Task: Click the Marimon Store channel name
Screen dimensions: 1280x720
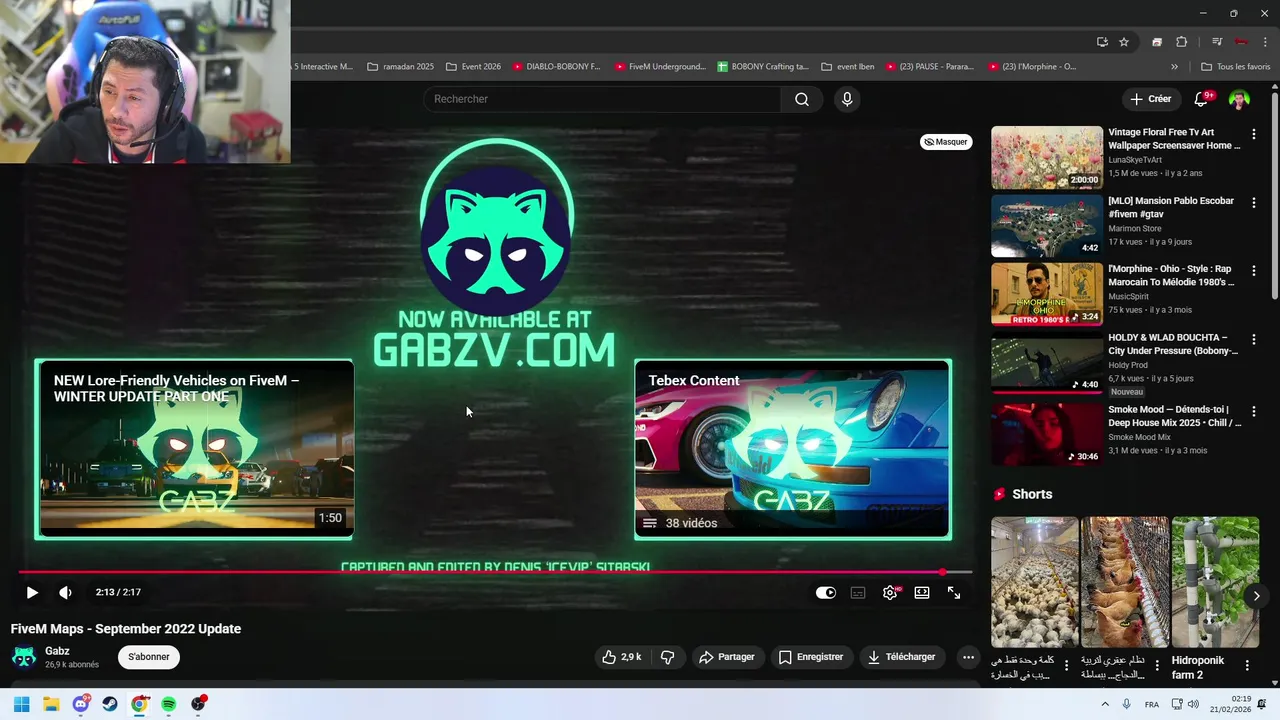Action: [x=1135, y=228]
